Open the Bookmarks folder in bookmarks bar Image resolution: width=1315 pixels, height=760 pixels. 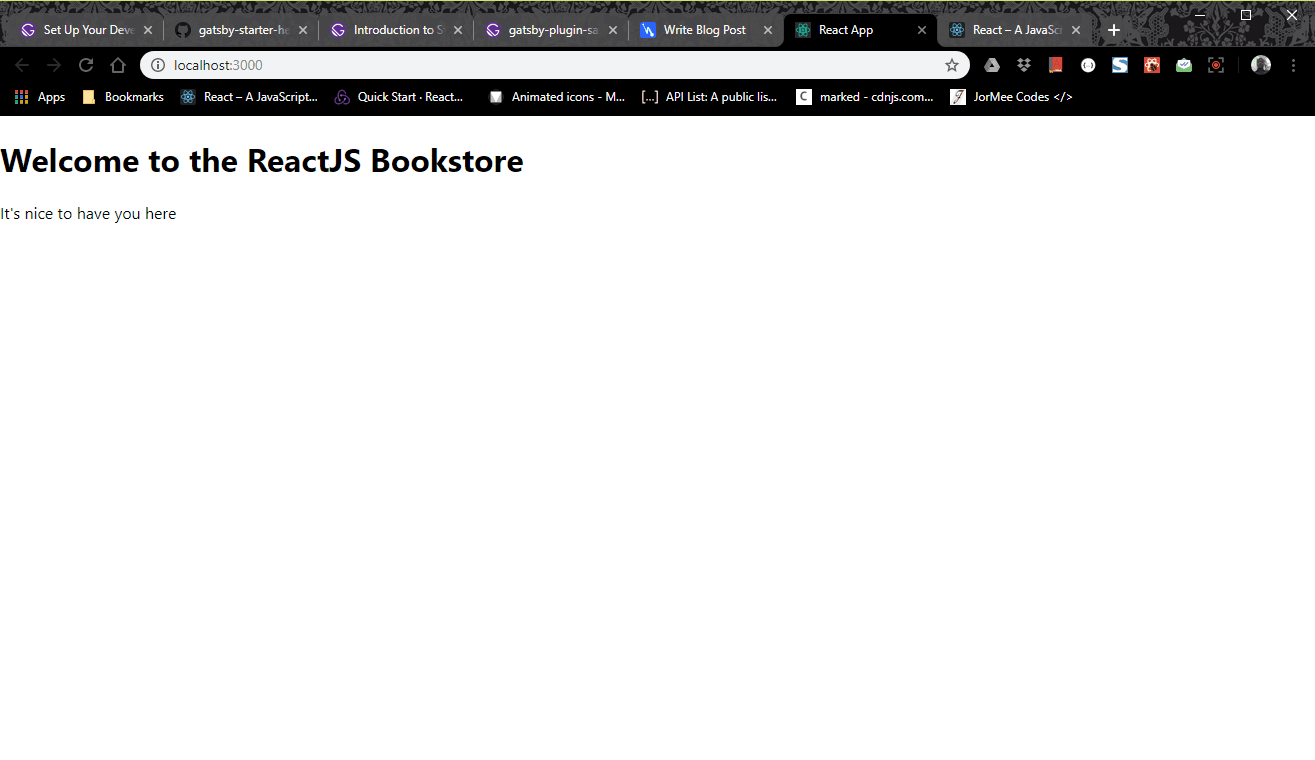123,97
